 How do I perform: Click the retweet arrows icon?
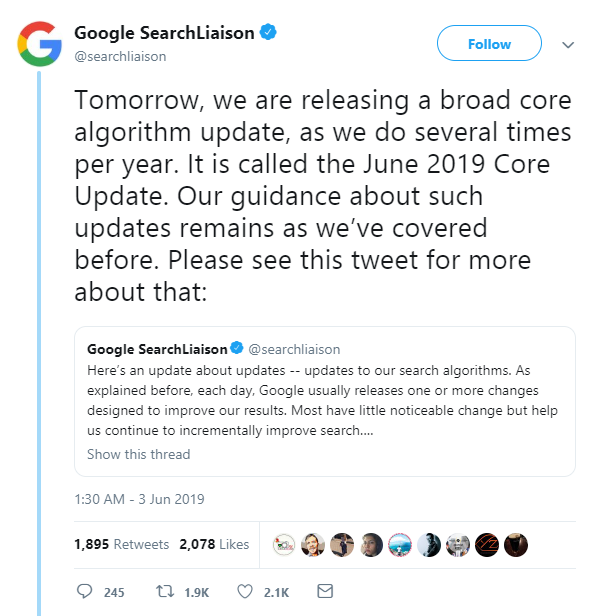165,591
